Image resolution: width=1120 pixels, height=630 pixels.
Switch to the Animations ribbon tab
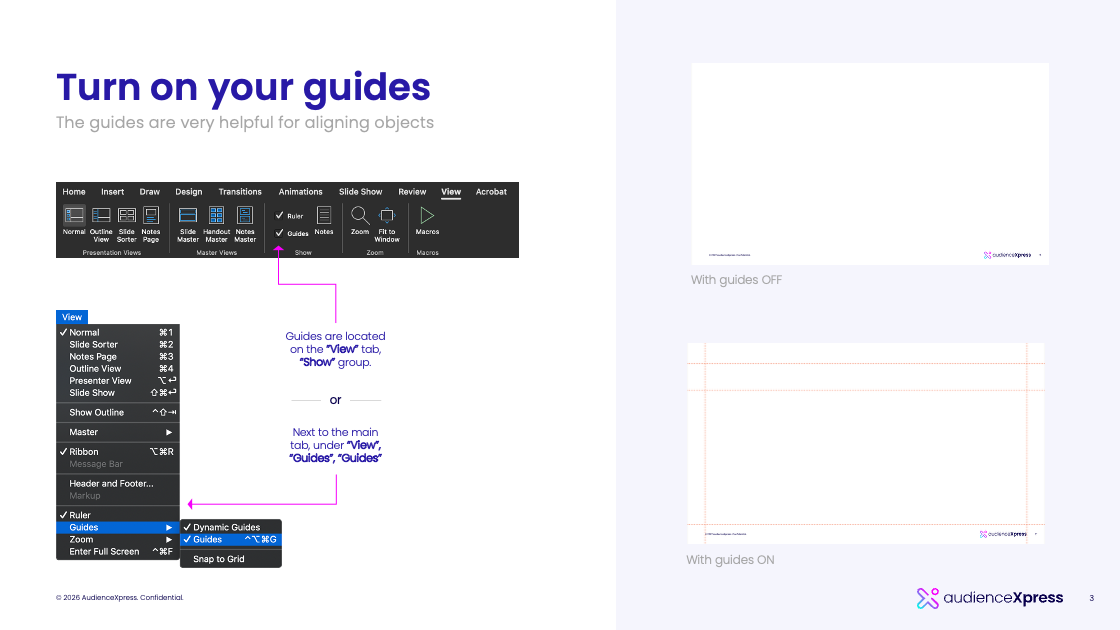(x=300, y=192)
